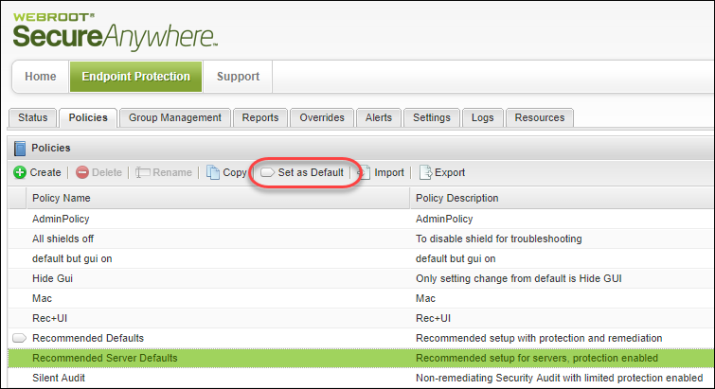Click the green Create plus icon
Image resolution: width=715 pixels, height=389 pixels.
pyautogui.click(x=20, y=172)
